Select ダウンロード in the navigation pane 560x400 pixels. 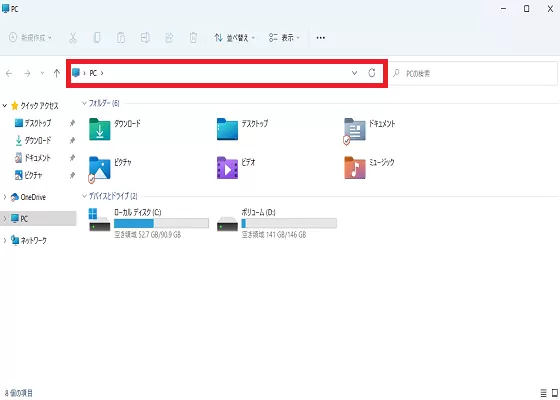(x=33, y=140)
